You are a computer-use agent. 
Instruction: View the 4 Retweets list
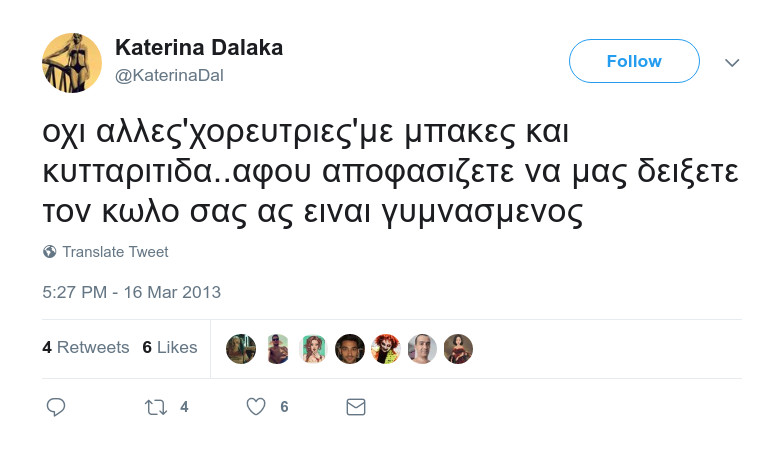click(86, 348)
